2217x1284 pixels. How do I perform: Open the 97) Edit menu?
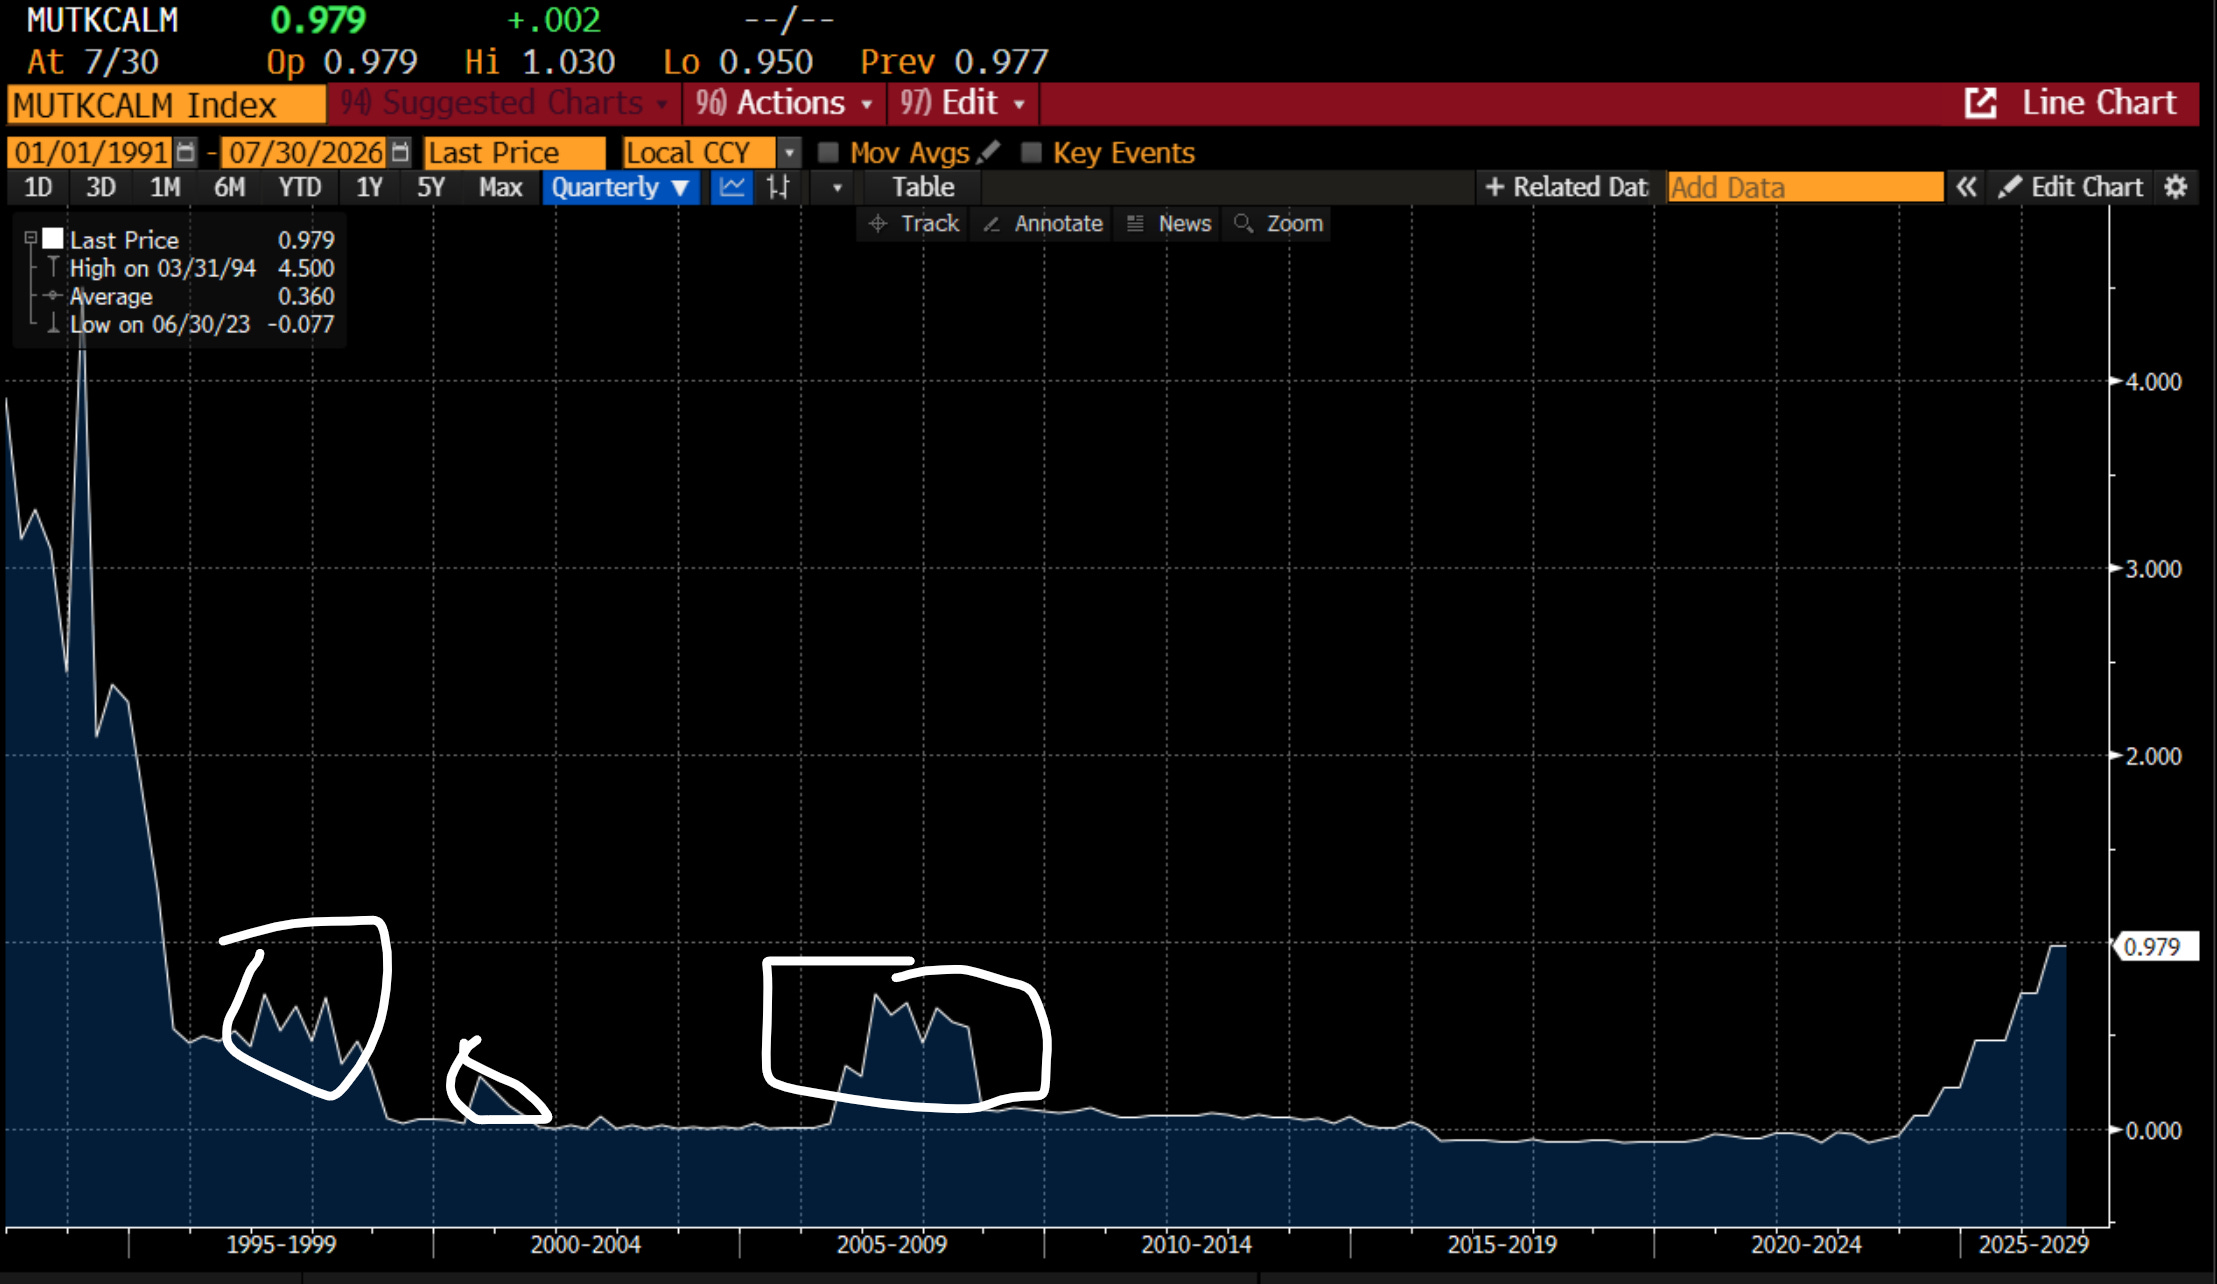[963, 103]
